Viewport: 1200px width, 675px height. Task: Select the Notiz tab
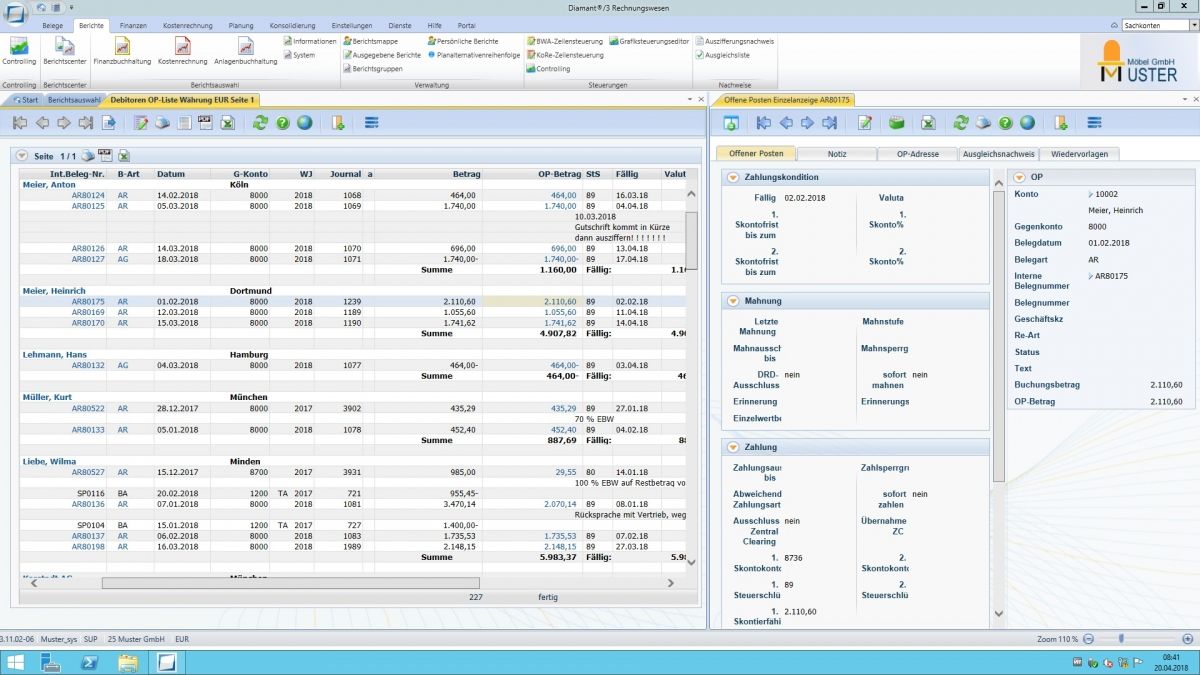point(837,154)
